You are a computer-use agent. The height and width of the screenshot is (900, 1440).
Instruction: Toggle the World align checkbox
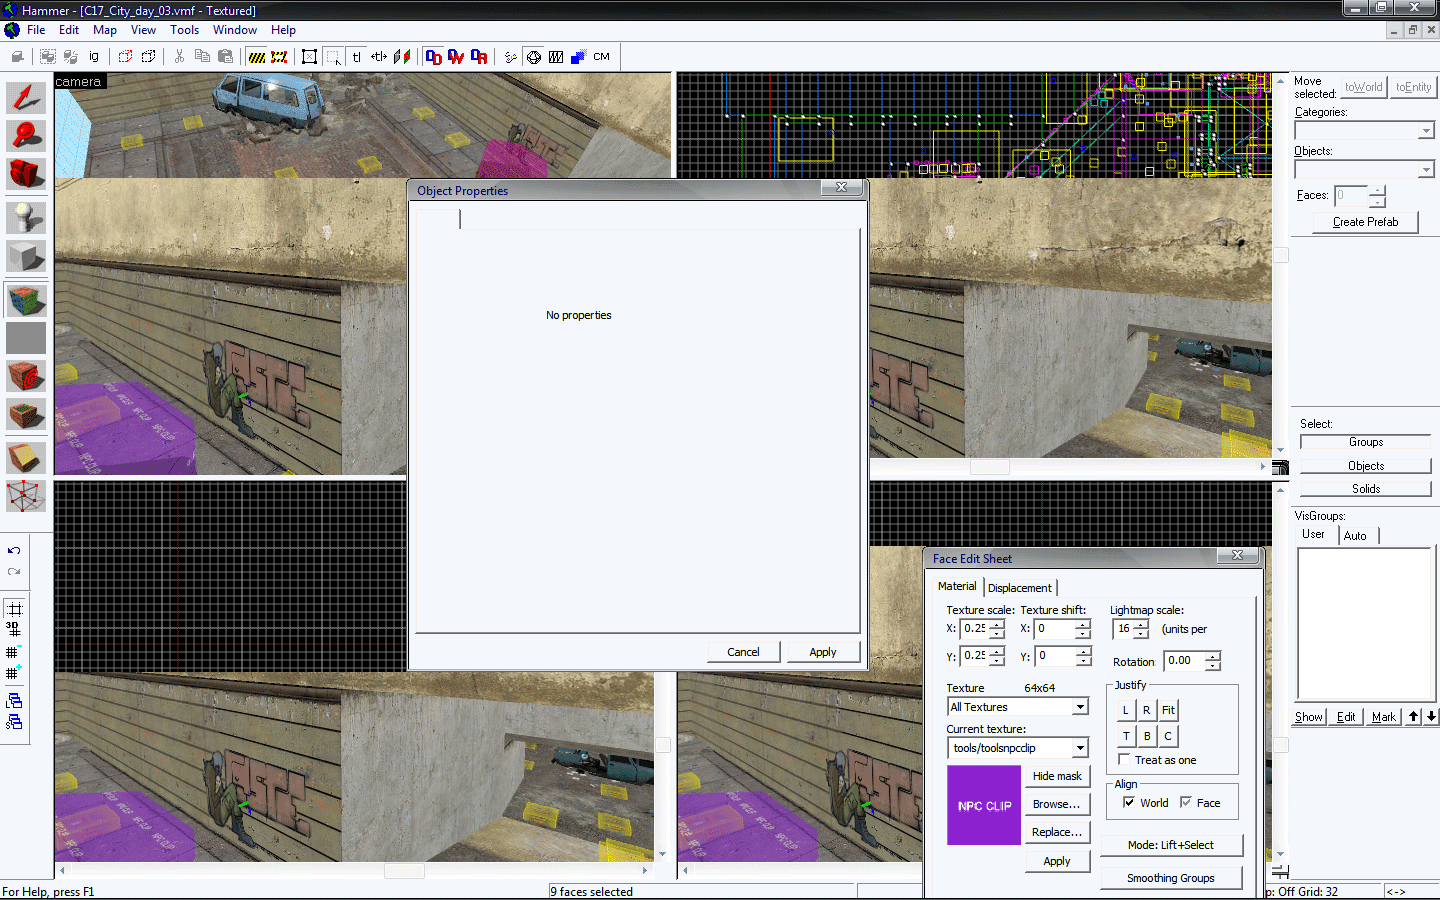point(1129,802)
